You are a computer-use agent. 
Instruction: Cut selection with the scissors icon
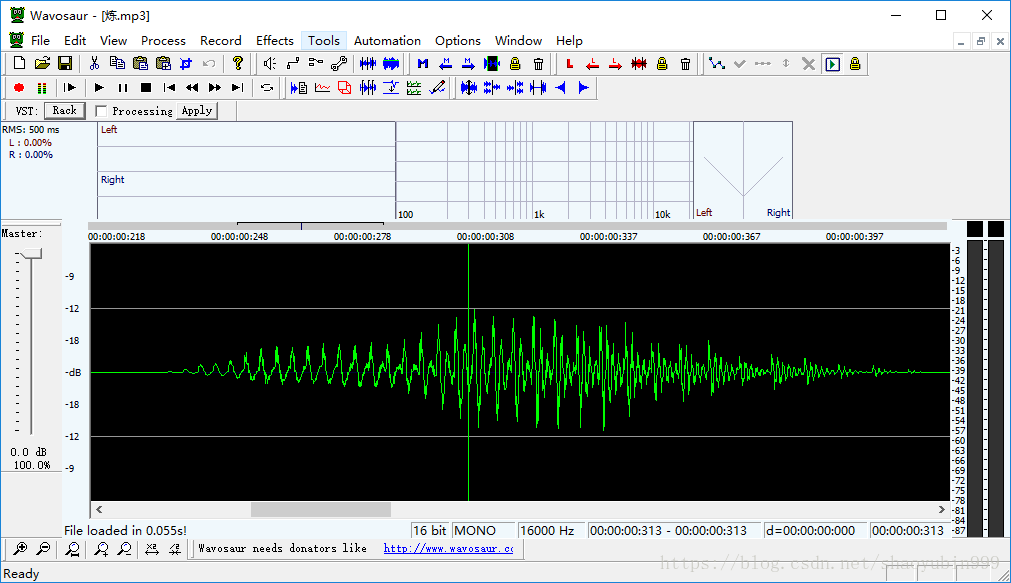pos(94,63)
